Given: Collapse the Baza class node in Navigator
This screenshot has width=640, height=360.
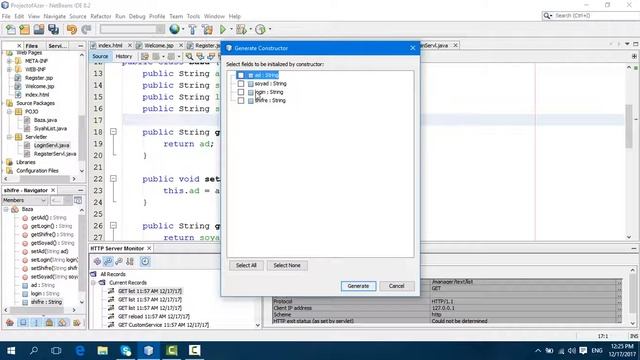Looking at the screenshot, I should [6, 209].
